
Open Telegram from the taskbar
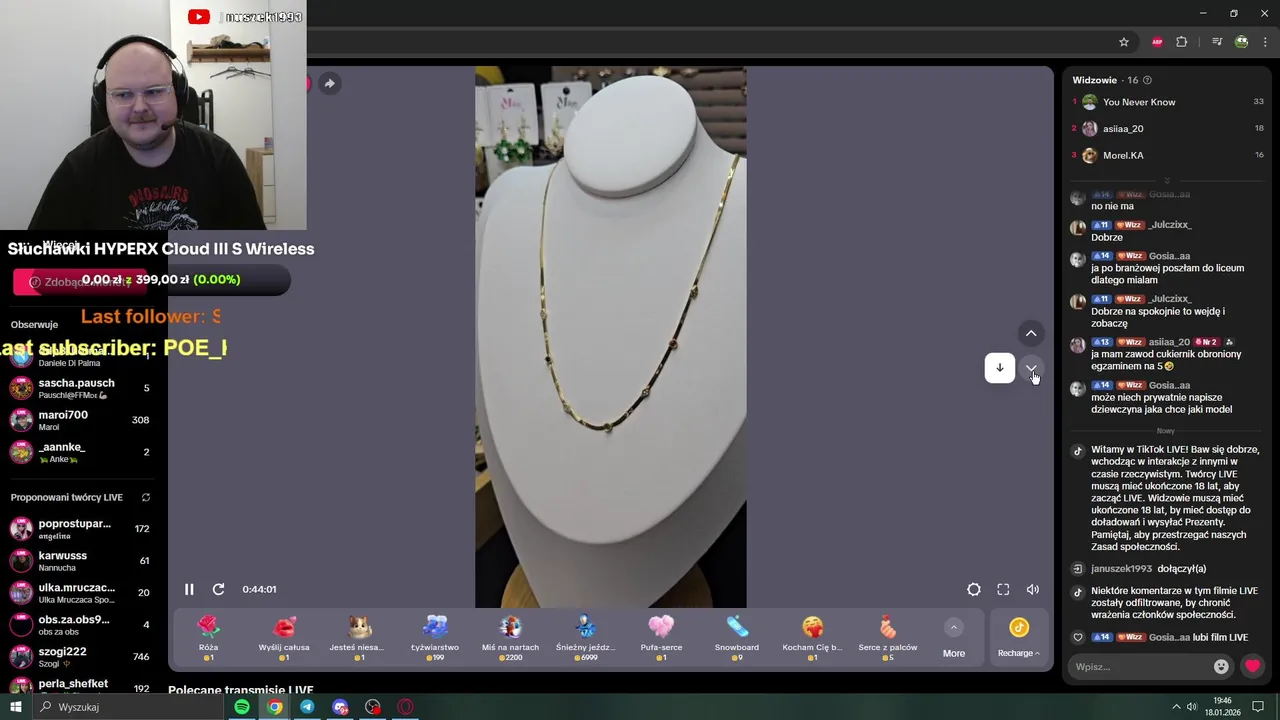click(307, 707)
